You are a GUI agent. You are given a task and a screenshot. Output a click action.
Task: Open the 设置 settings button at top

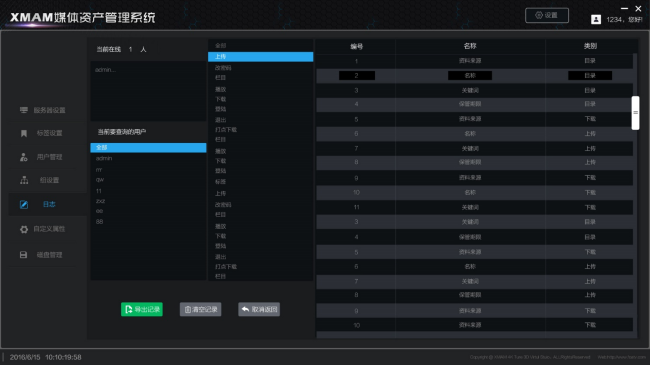(x=547, y=15)
